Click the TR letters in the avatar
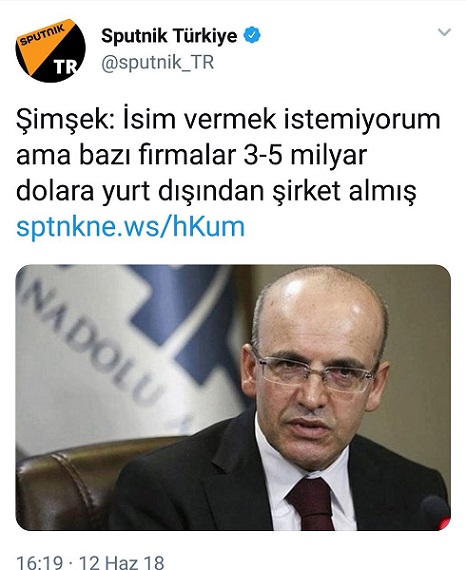The image size is (466, 570). tap(66, 66)
